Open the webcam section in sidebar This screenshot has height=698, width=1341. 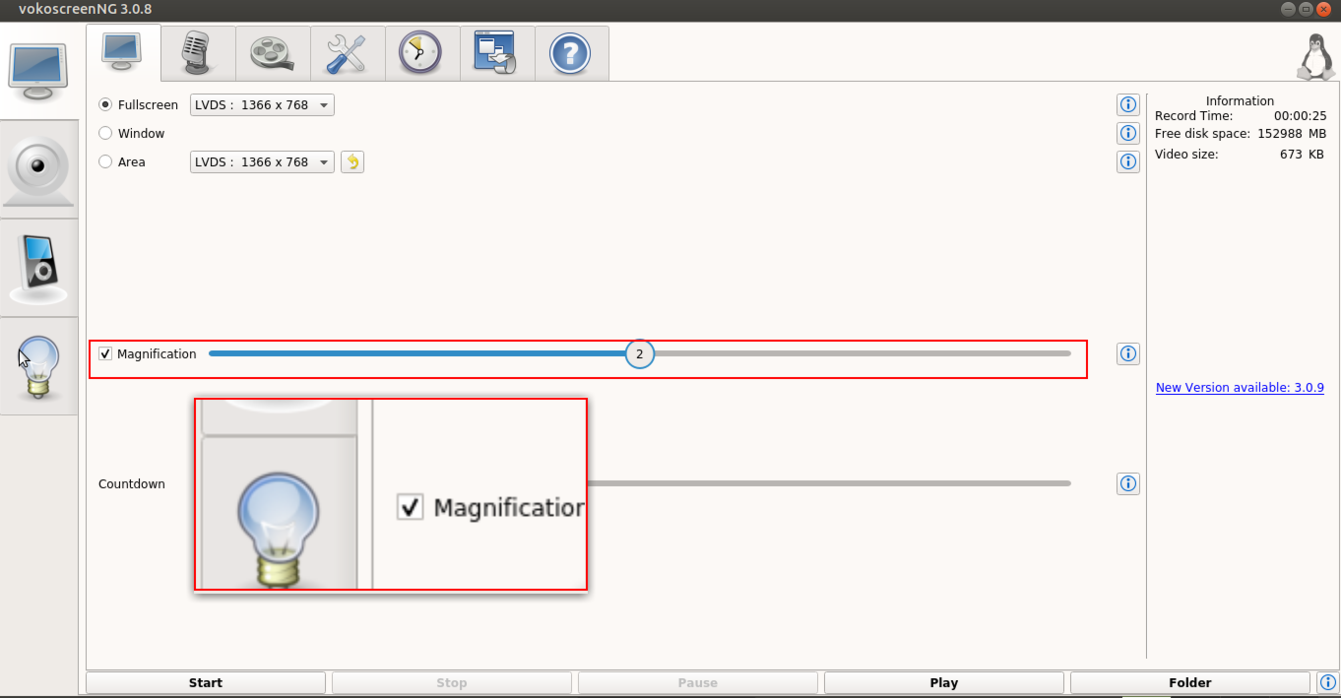[x=38, y=171]
